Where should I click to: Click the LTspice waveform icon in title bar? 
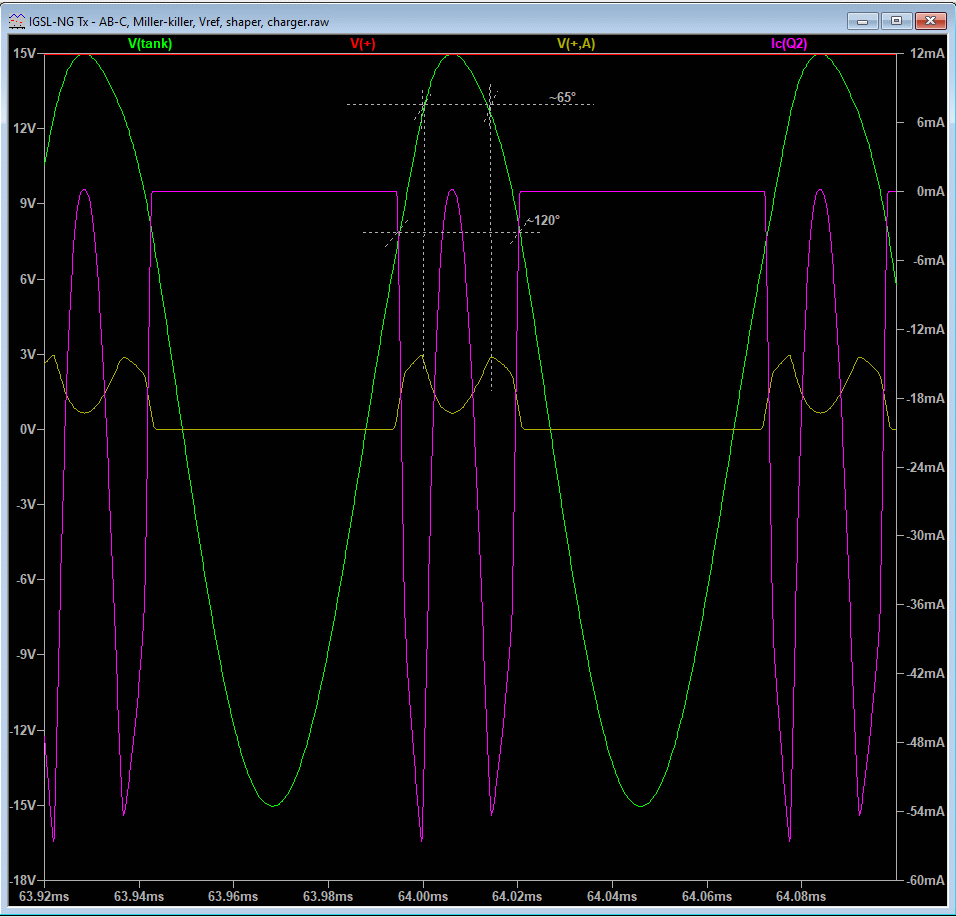coord(17,21)
